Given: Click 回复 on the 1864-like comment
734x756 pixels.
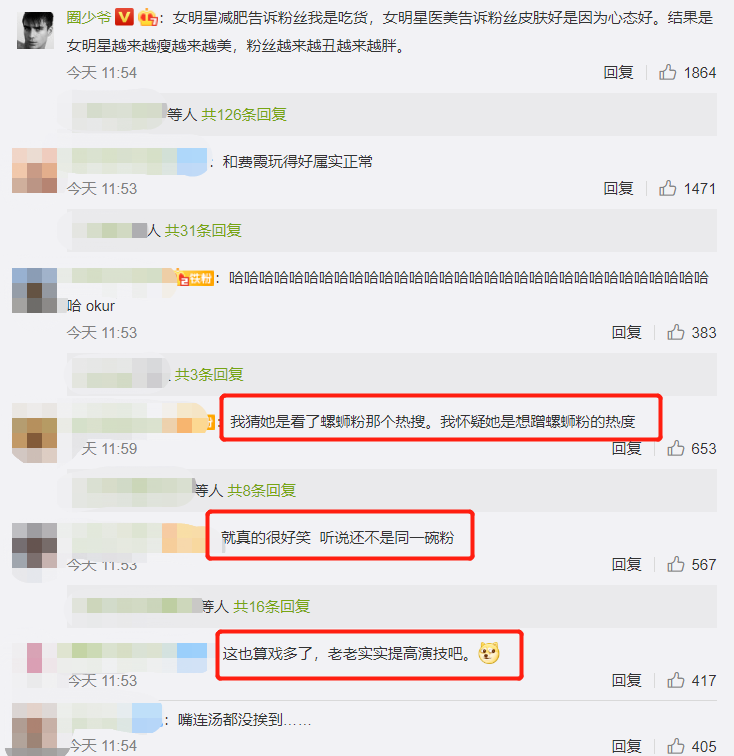Looking at the screenshot, I should click(618, 72).
